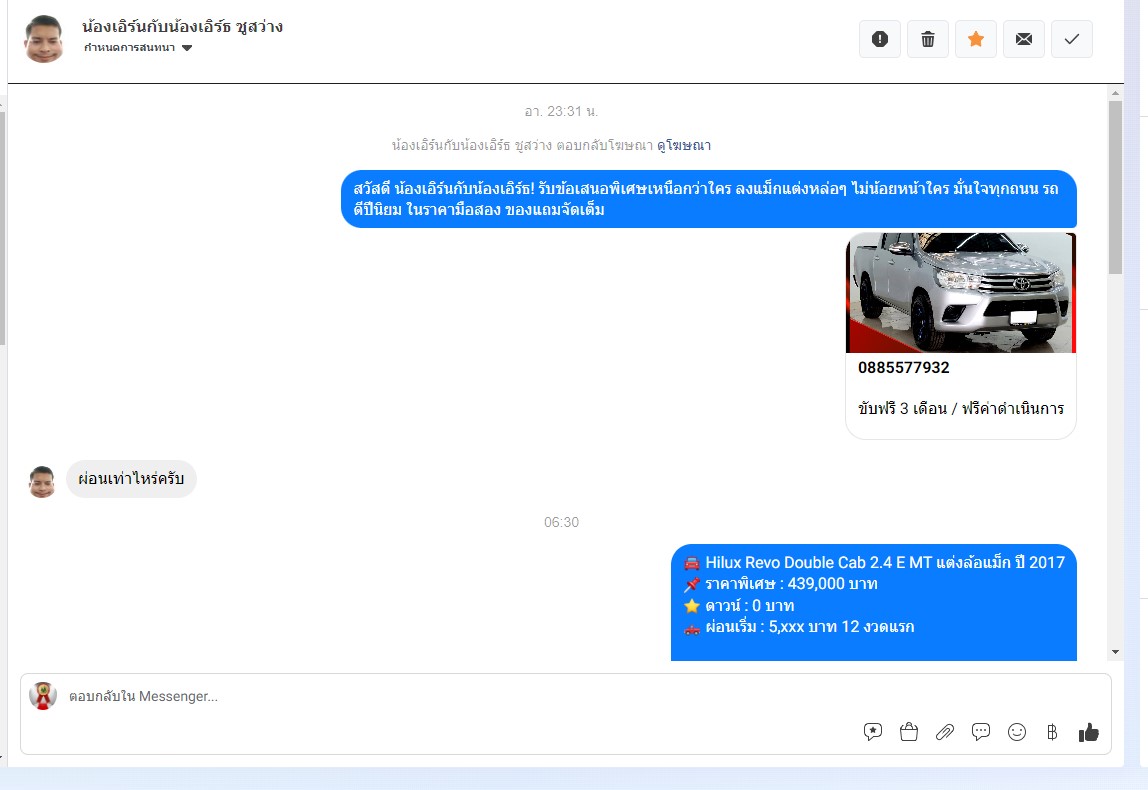Viewport: 1148px width, 790px height.
Task: Click the ผ่อนเท่าไหร่ครับ customer message
Action: coord(131,479)
